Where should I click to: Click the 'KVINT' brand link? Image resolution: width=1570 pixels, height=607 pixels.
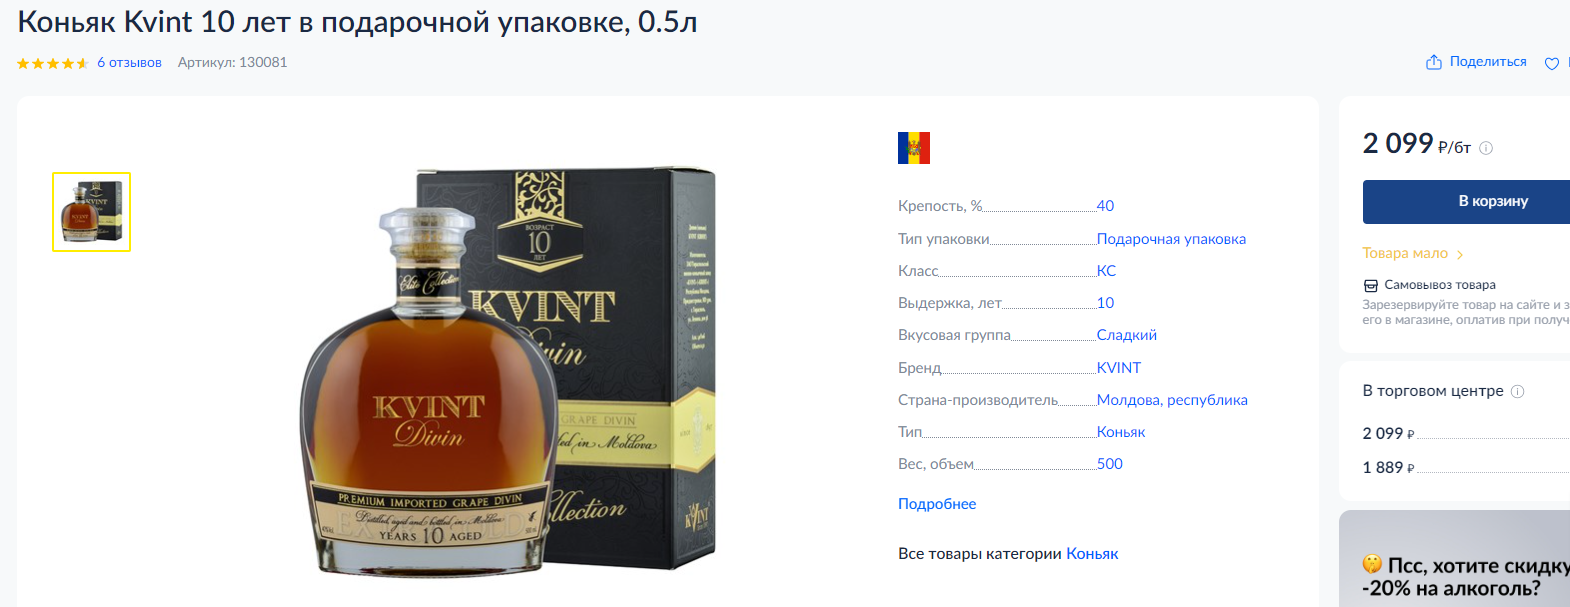click(x=1119, y=368)
